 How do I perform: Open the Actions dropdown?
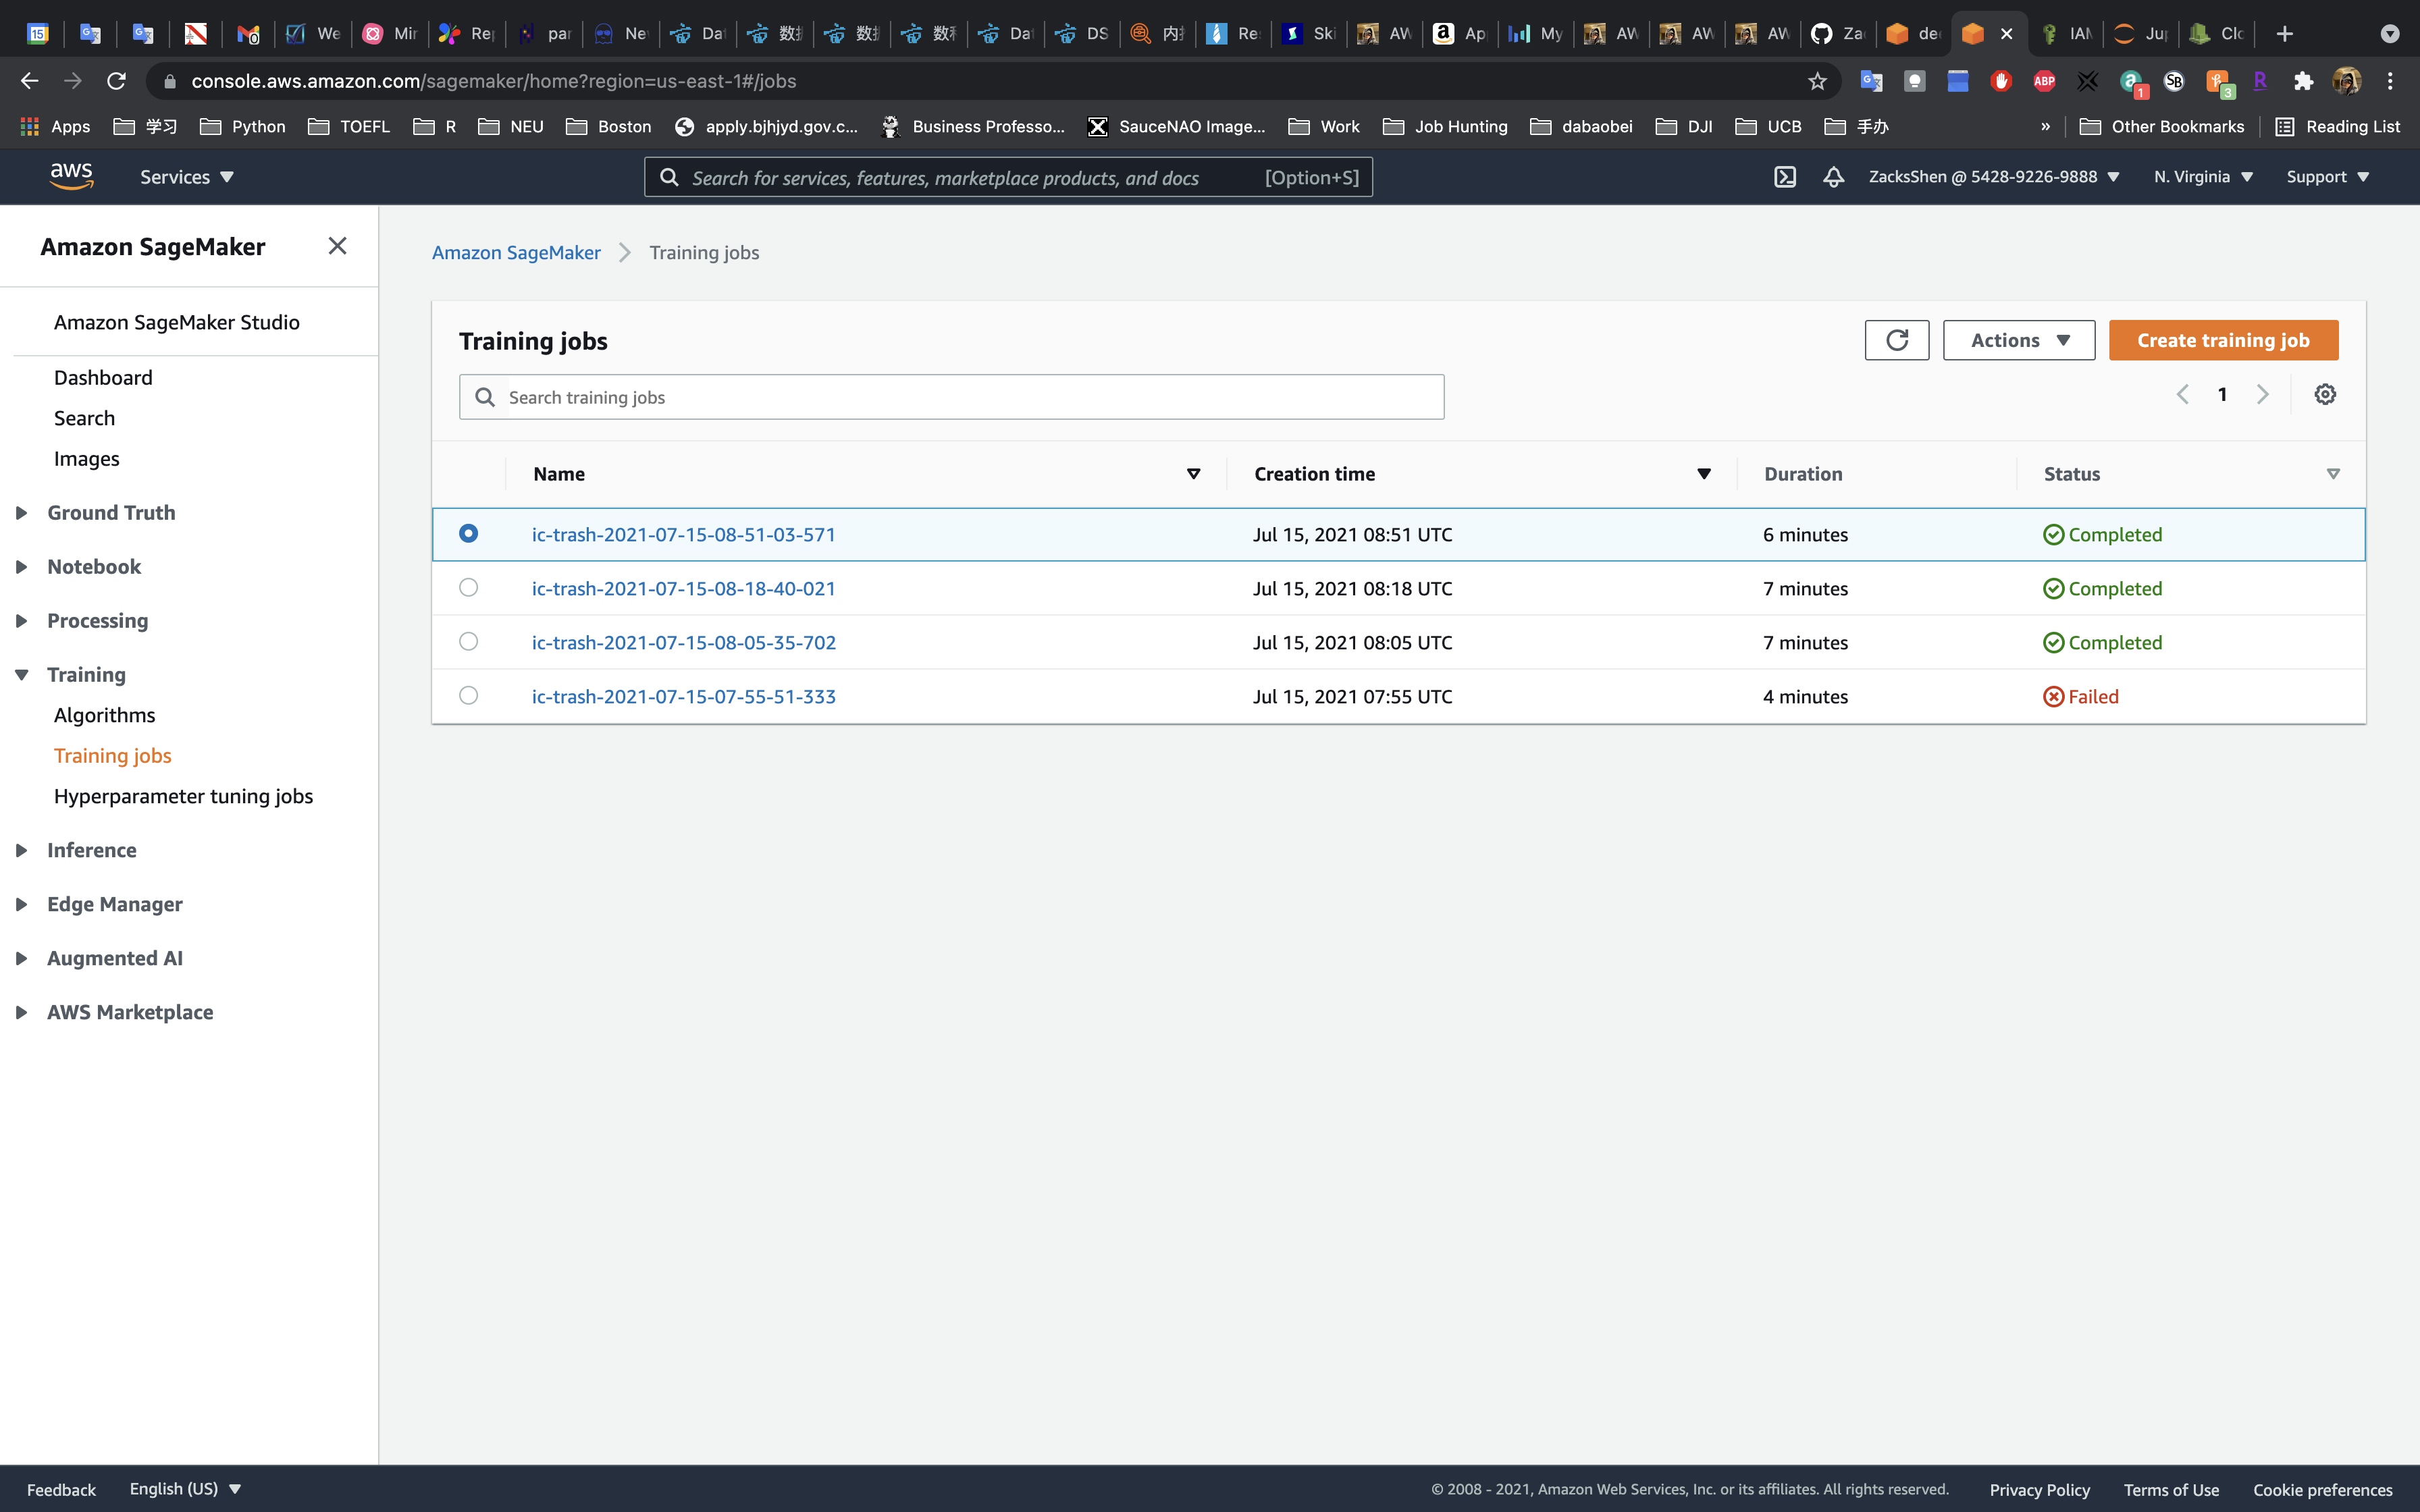coord(2018,340)
